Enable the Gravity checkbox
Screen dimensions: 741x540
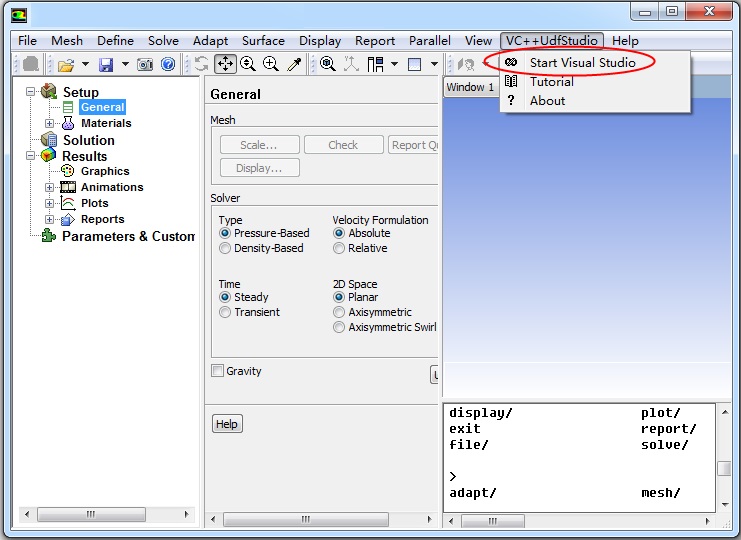click(218, 371)
